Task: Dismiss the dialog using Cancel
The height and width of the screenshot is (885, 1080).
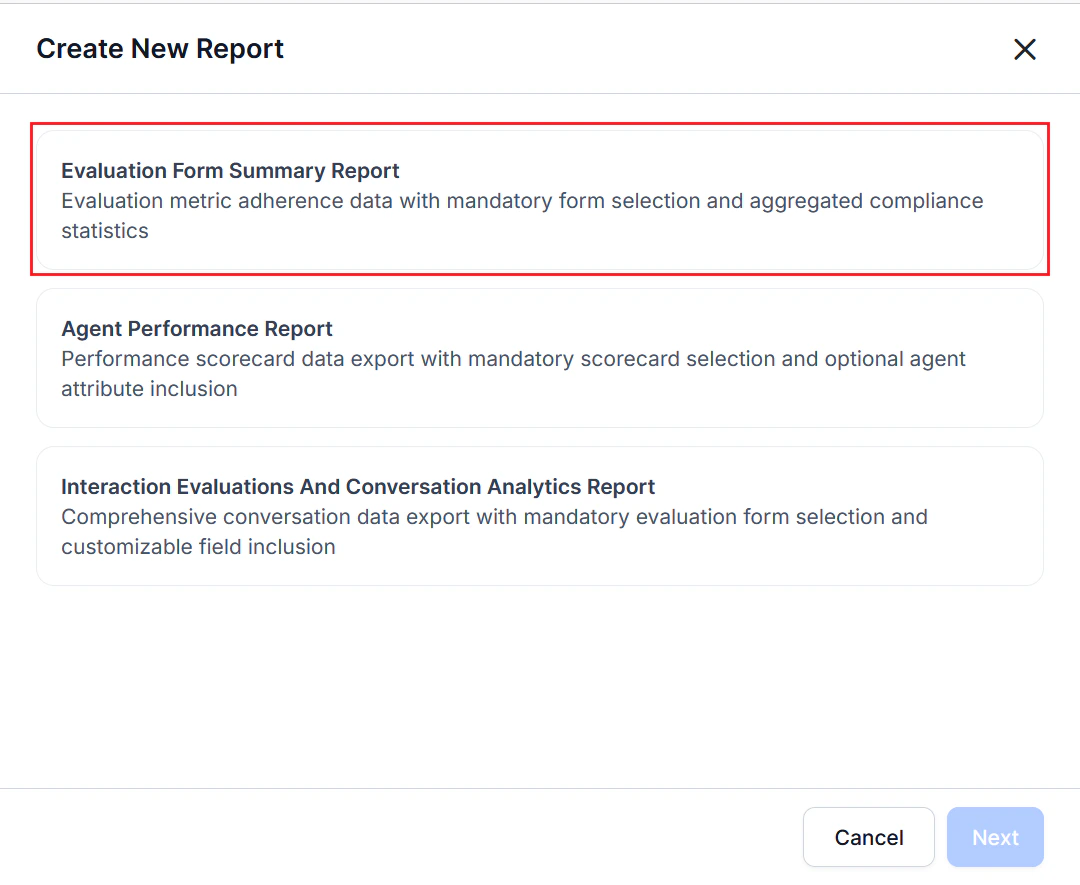Action: [868, 837]
